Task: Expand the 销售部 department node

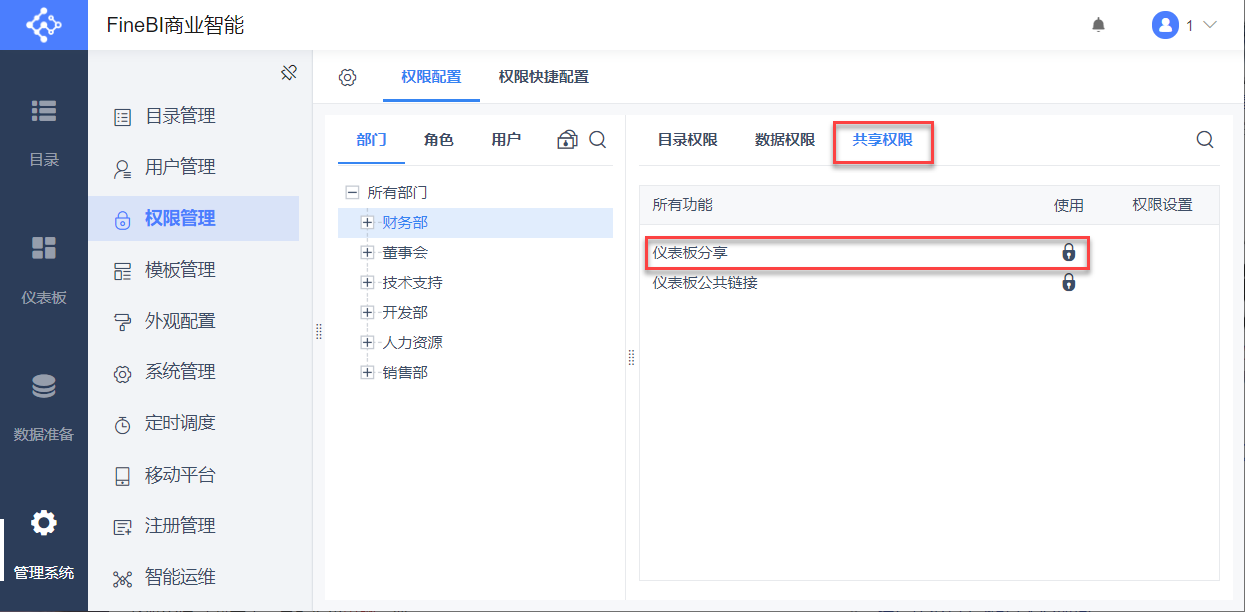Action: [x=367, y=373]
